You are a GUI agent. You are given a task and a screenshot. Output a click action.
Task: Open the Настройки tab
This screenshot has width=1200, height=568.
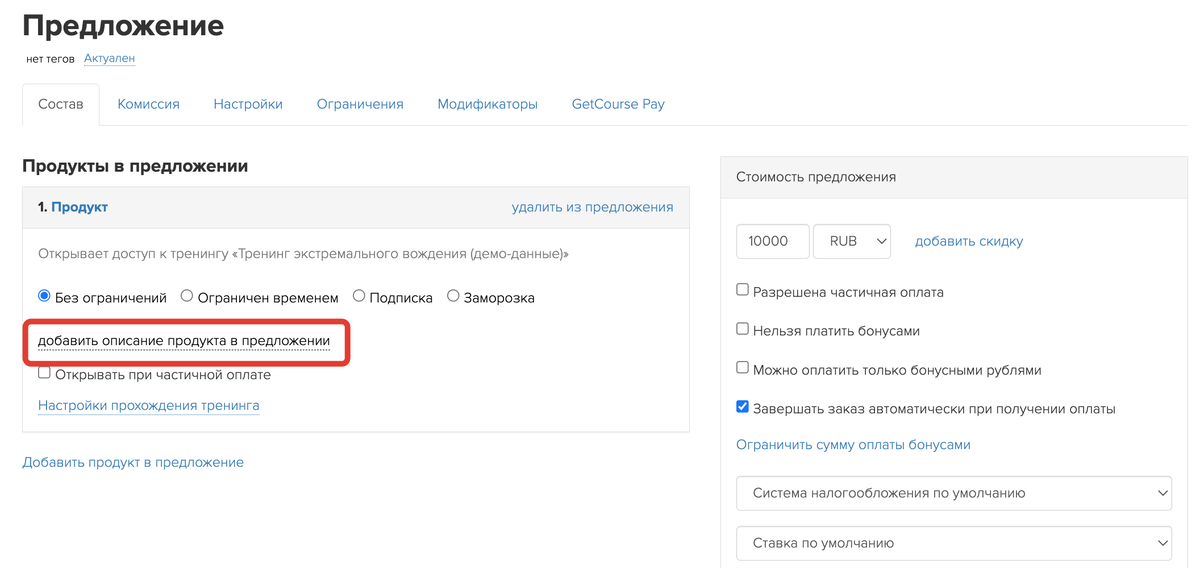click(x=248, y=104)
